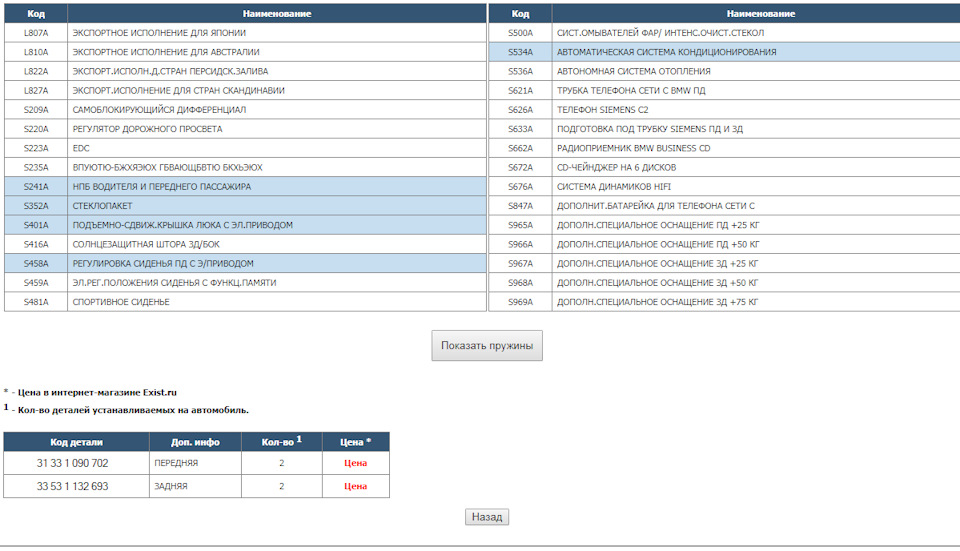Select АВТОМАТИЧЕСКАЯ СИСТЕМА КОНДИЦИОНИРОВАНИЯ row
Screen dimensions: 960x551
click(724, 52)
